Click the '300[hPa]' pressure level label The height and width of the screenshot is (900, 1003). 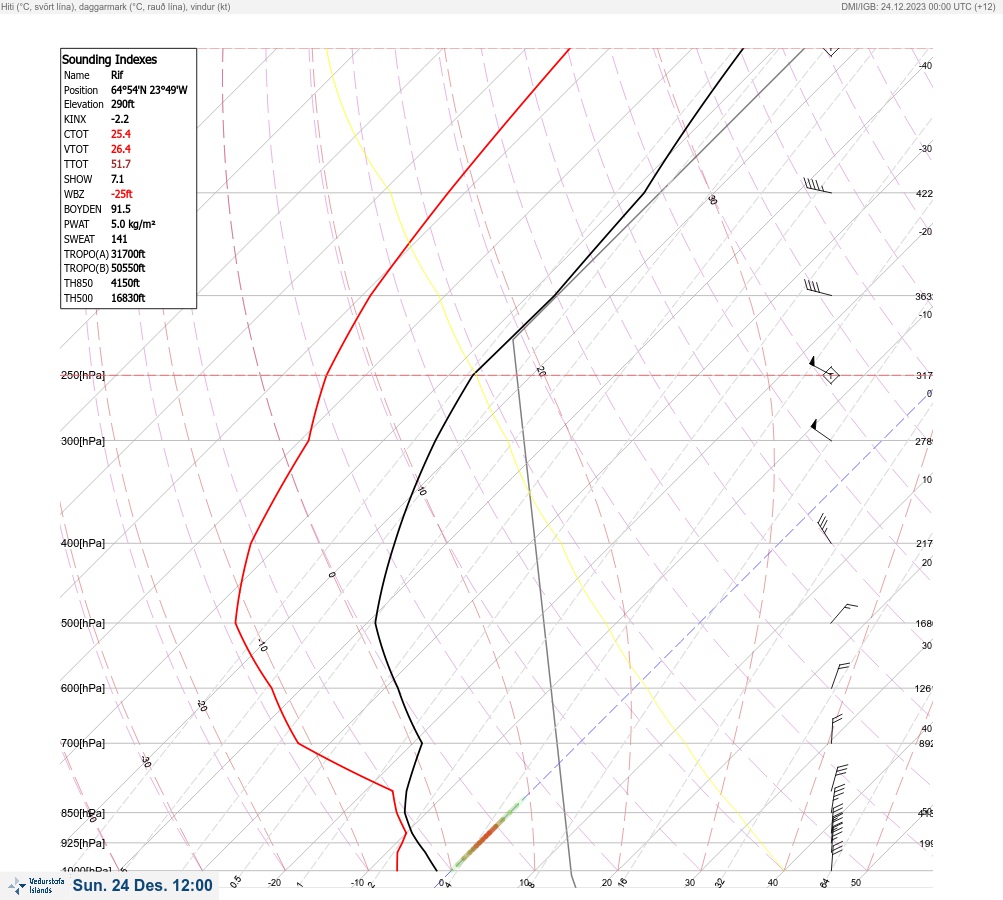pos(83,441)
